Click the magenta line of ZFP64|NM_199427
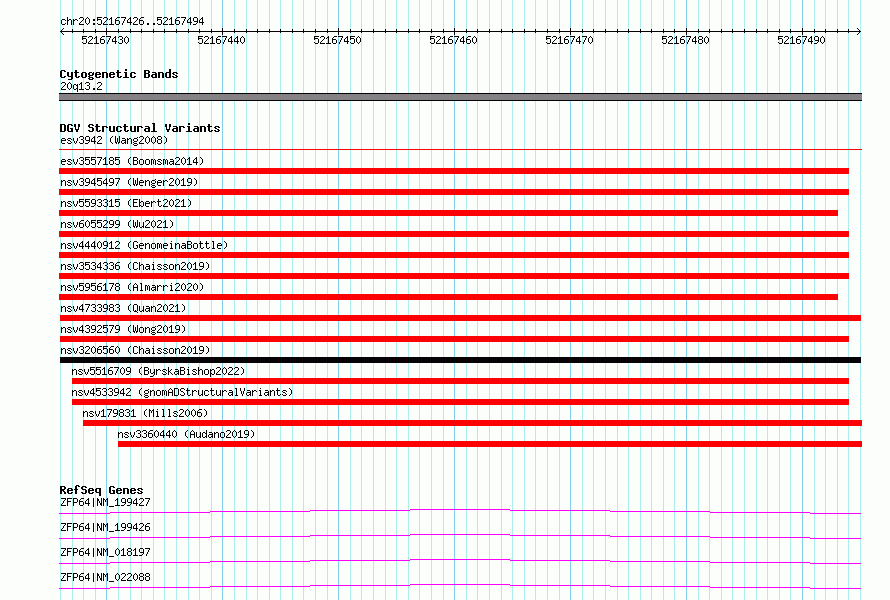 pyautogui.click(x=460, y=511)
